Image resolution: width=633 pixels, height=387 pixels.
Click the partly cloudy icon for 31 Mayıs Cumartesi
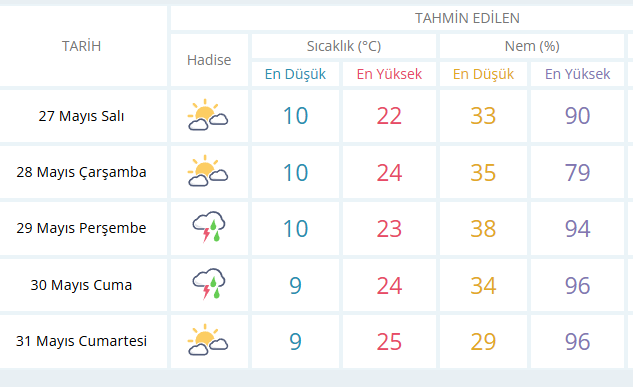coord(208,340)
